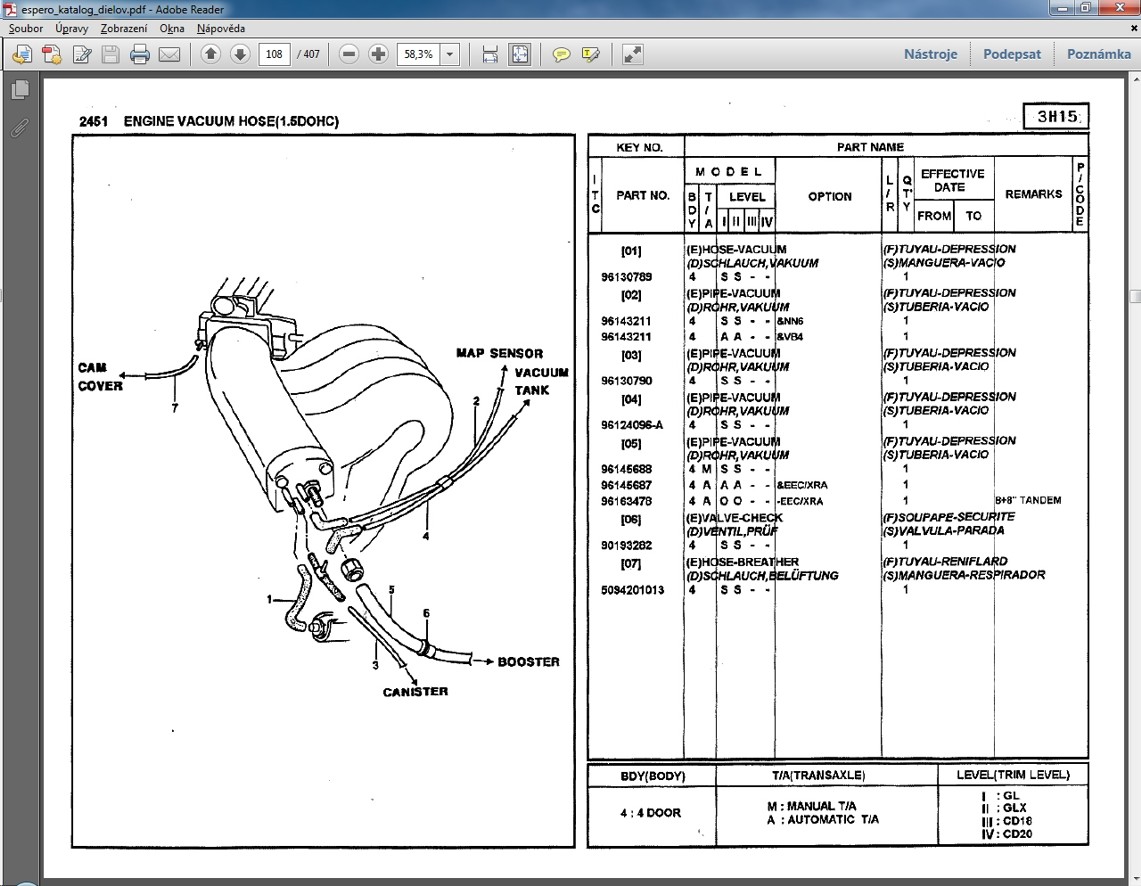1141x886 pixels.
Task: Toggle fit to window width scrolling
Action: tap(490, 55)
